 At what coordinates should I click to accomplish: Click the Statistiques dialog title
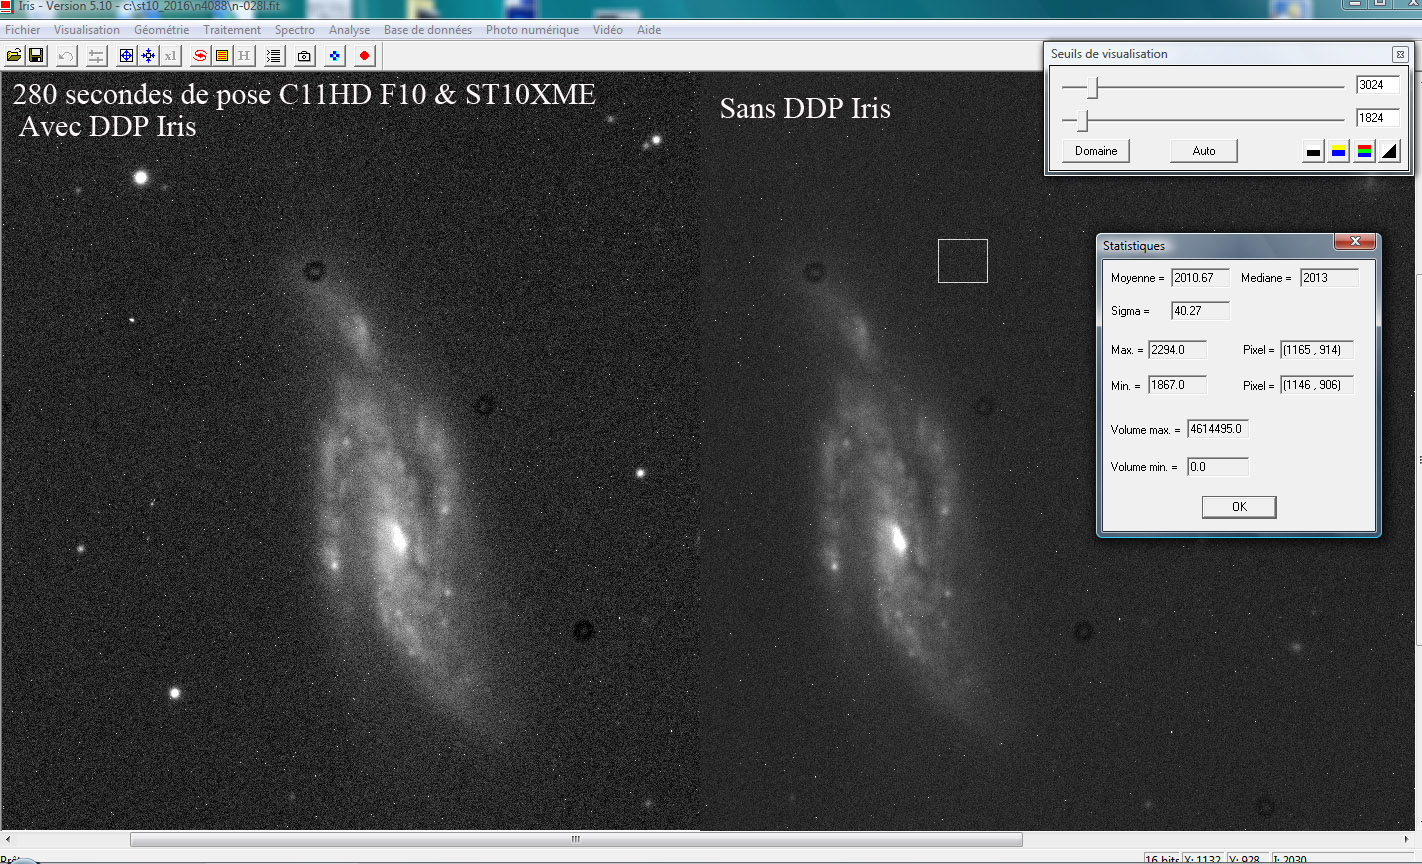(1134, 246)
